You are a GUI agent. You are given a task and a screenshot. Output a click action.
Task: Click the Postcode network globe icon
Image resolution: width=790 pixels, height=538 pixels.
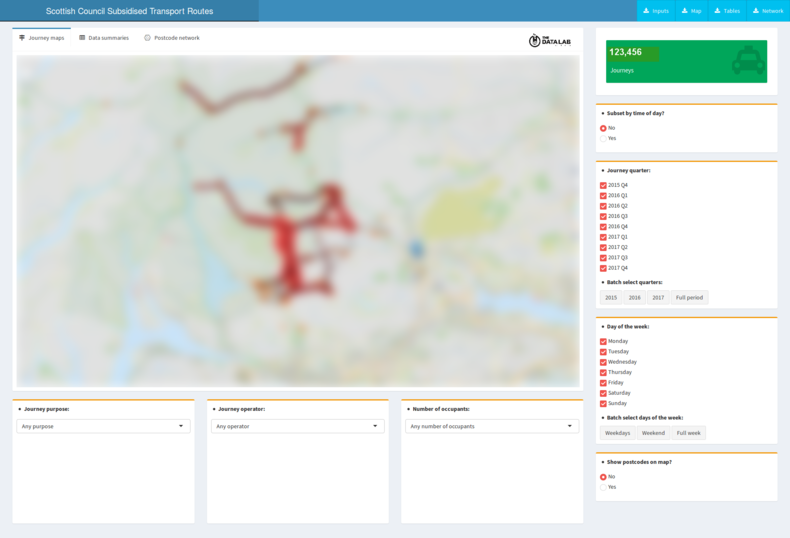[x=147, y=38]
